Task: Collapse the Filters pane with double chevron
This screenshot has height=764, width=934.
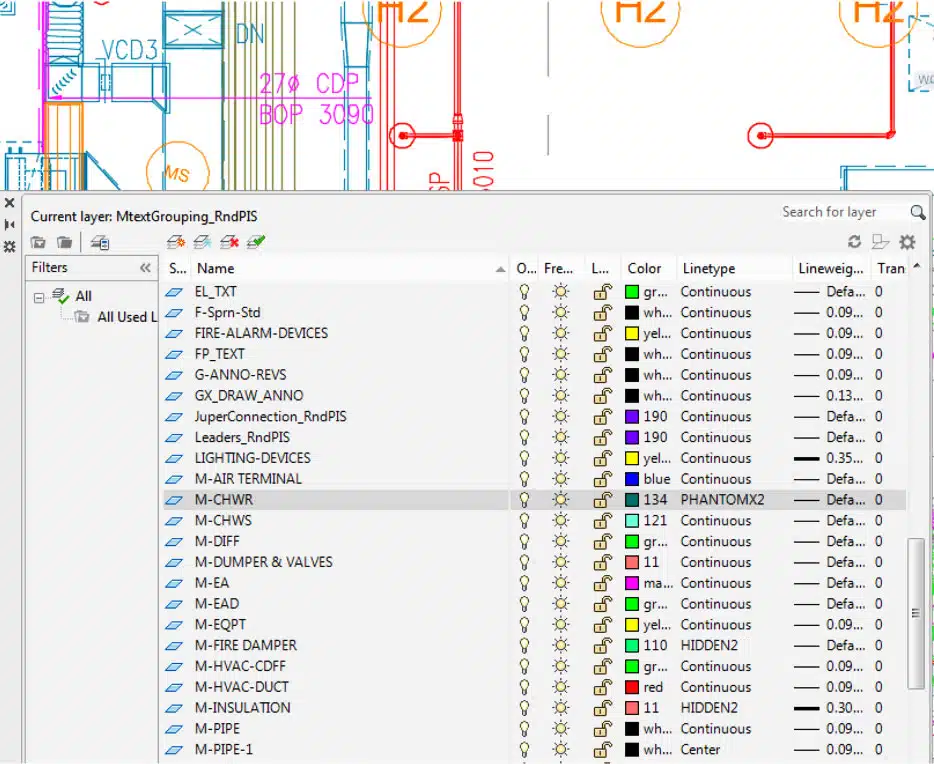Action: (x=145, y=268)
